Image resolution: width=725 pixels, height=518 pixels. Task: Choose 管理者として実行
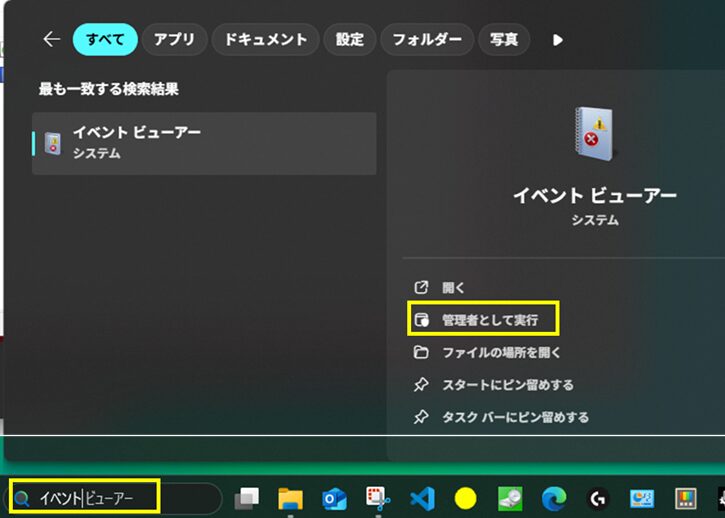tap(490, 320)
